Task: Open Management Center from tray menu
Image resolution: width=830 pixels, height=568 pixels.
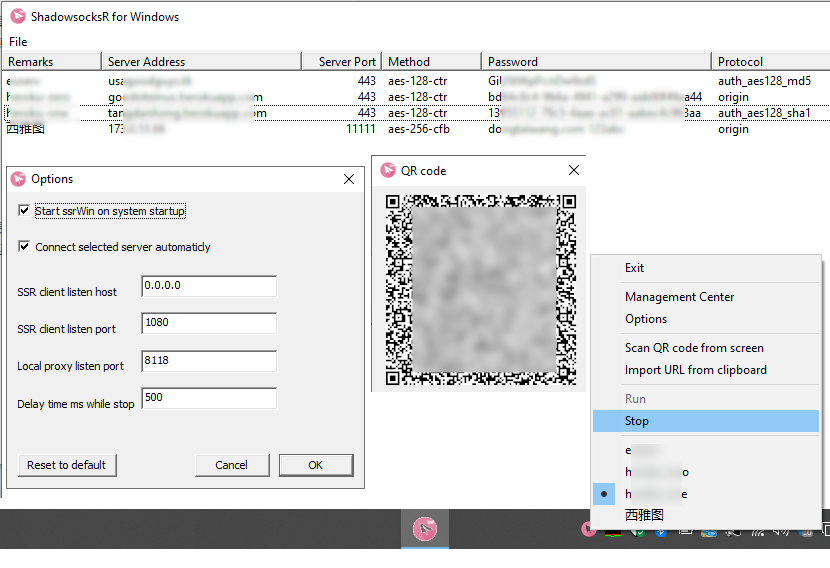Action: [706, 297]
